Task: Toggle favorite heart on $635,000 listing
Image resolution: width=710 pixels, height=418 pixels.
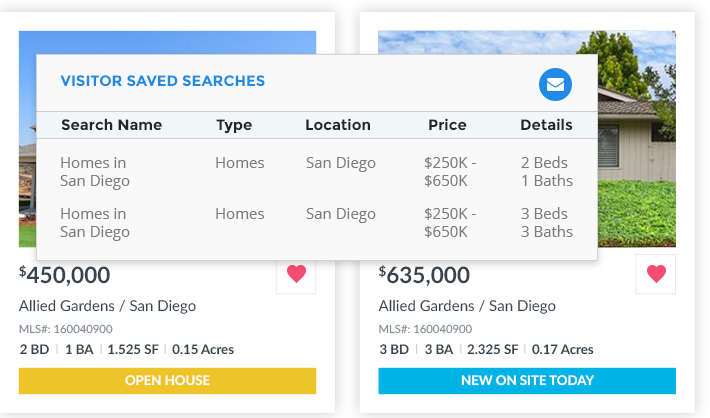Action: pos(656,274)
